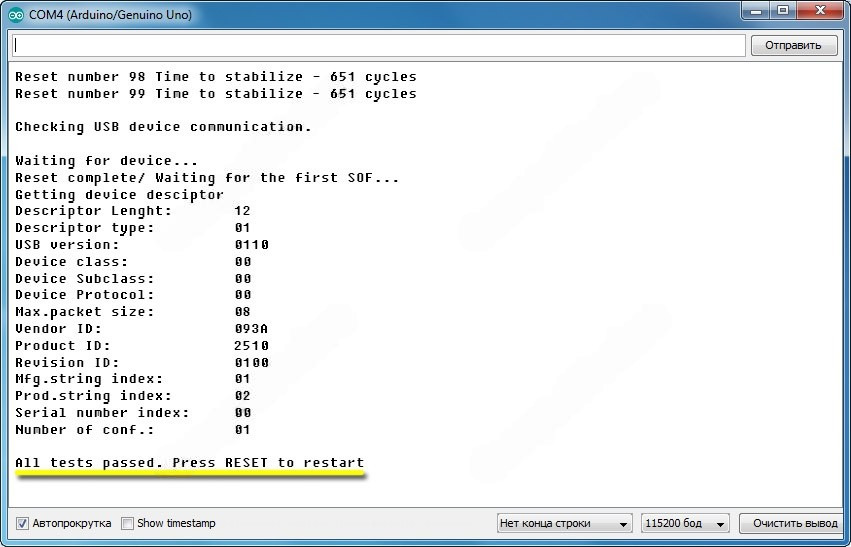The width and height of the screenshot is (851, 547).
Task: Click the 'Checking USB device communication' line
Action: point(163,127)
